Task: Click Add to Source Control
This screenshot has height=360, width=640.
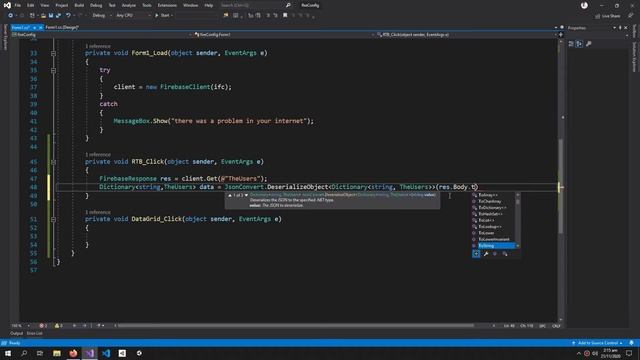Action: click(x=598, y=343)
